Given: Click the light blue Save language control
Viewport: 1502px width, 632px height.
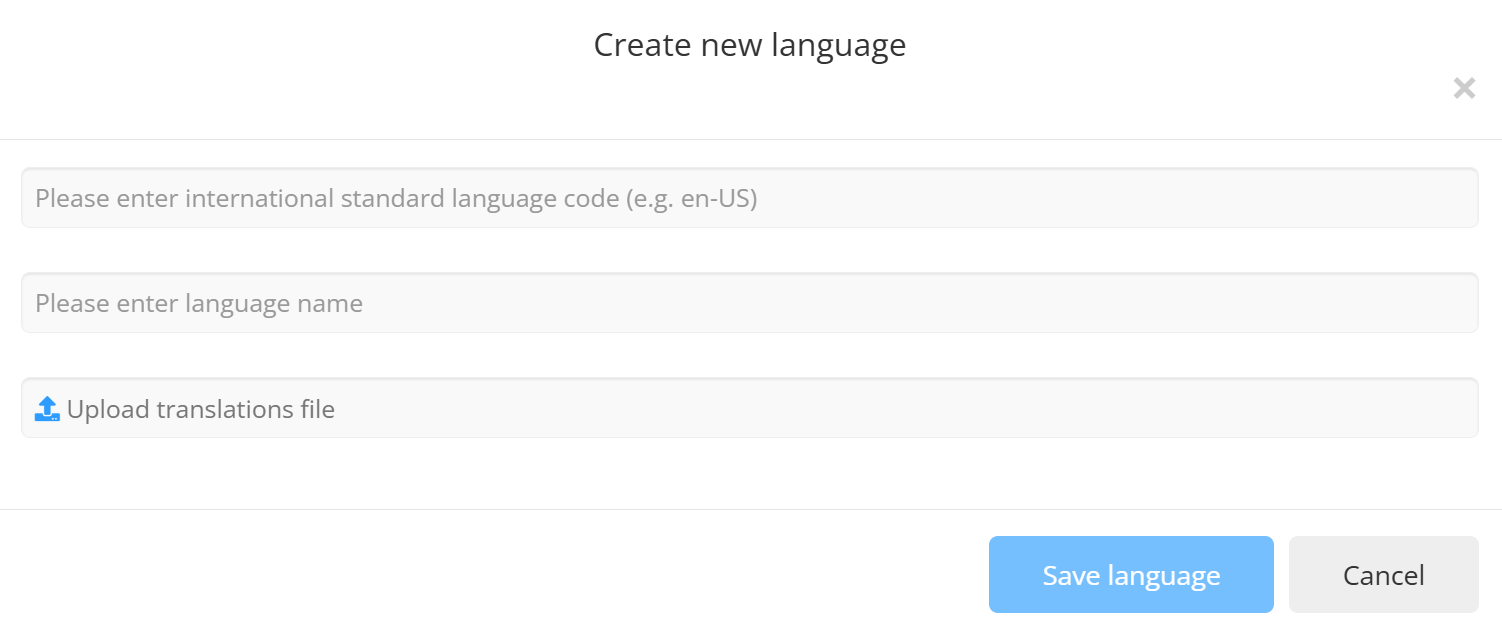Looking at the screenshot, I should 1131,575.
